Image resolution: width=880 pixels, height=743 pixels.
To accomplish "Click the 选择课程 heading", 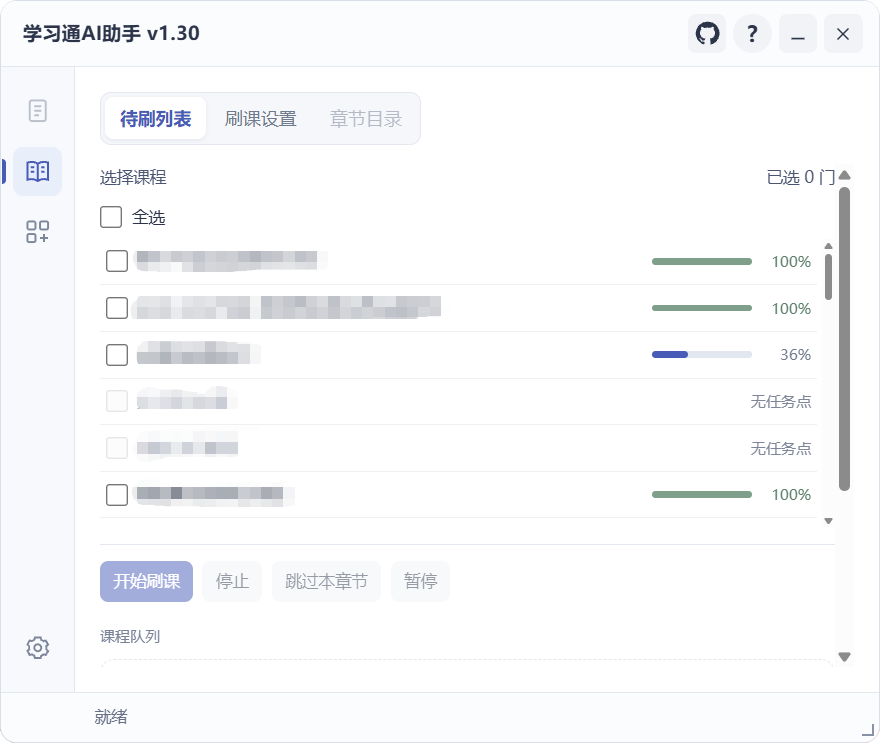I will click(133, 177).
